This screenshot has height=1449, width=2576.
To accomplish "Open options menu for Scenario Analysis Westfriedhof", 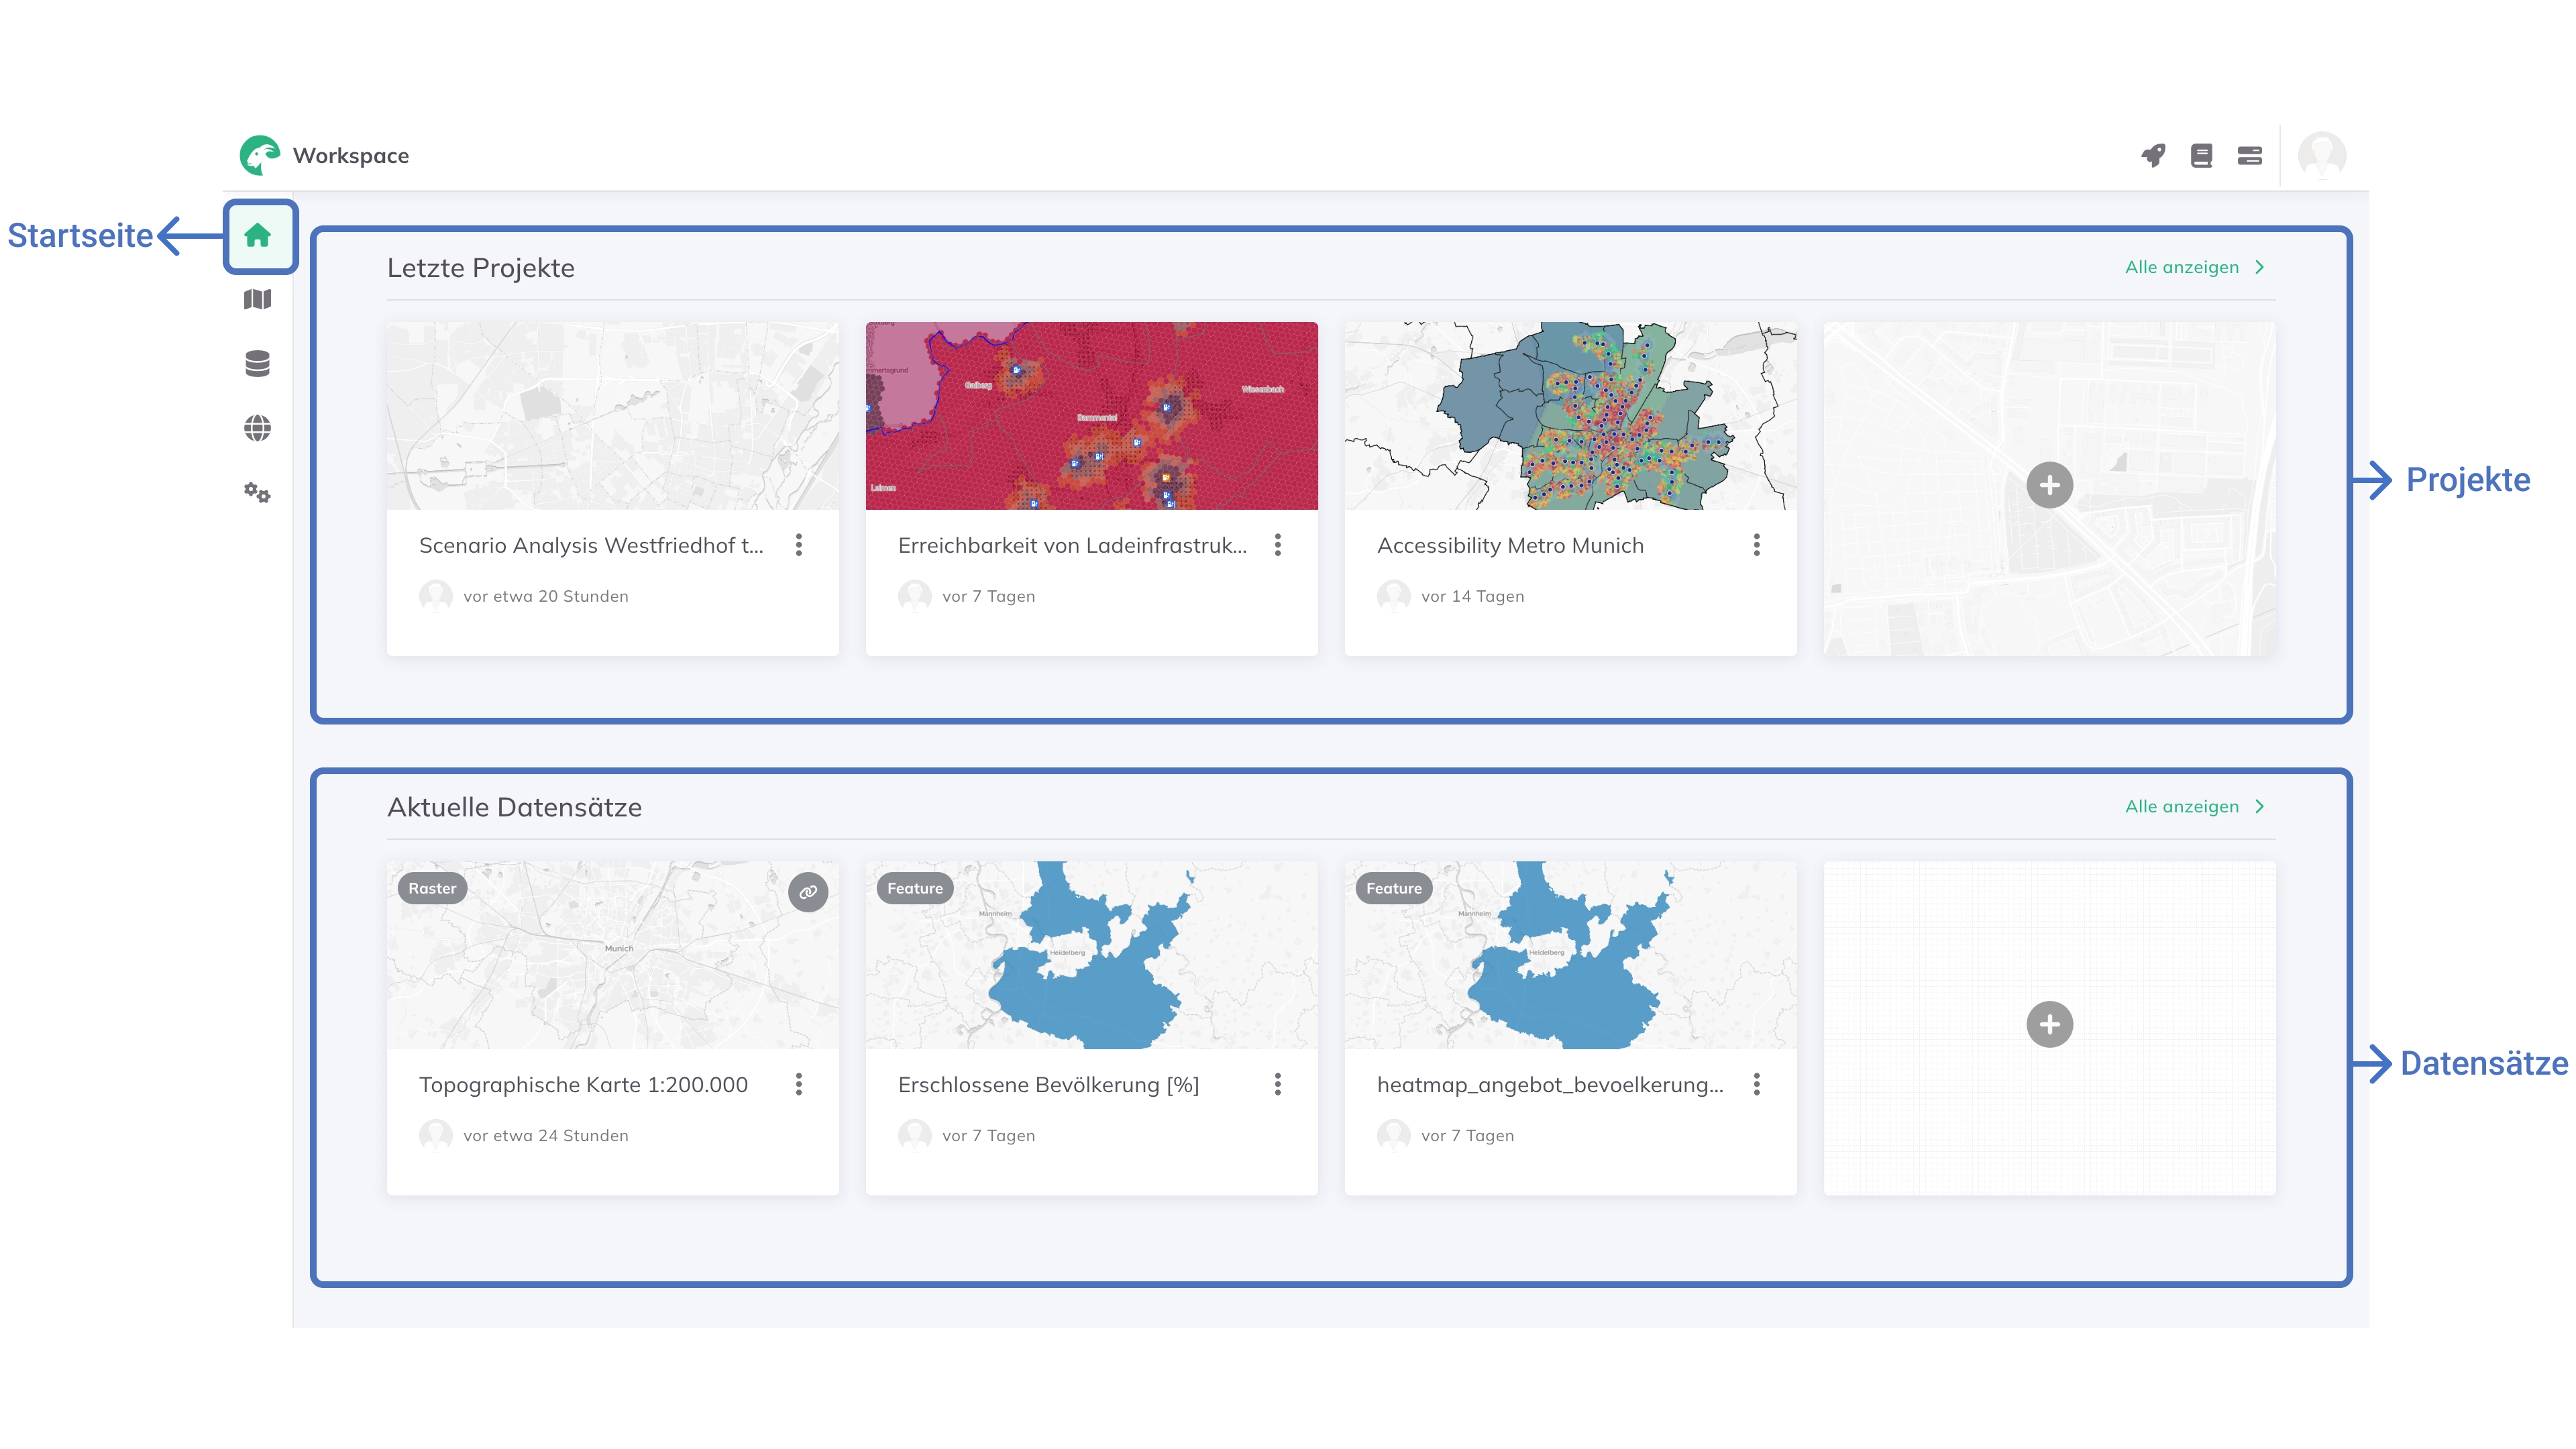I will tap(799, 545).
